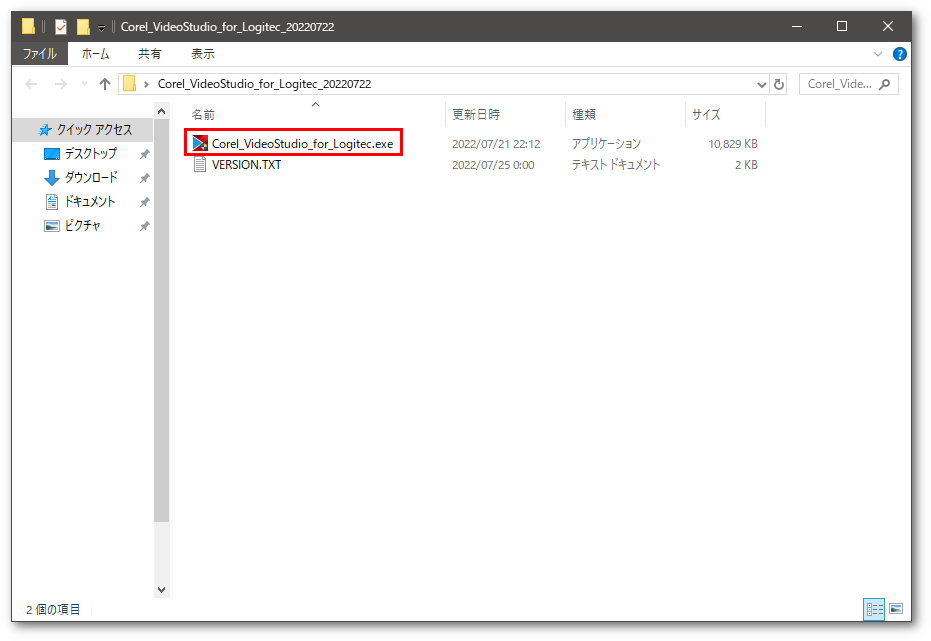Open デスクトップ in navigation pane
Viewport: 931px width, 641px height.
click(91, 154)
